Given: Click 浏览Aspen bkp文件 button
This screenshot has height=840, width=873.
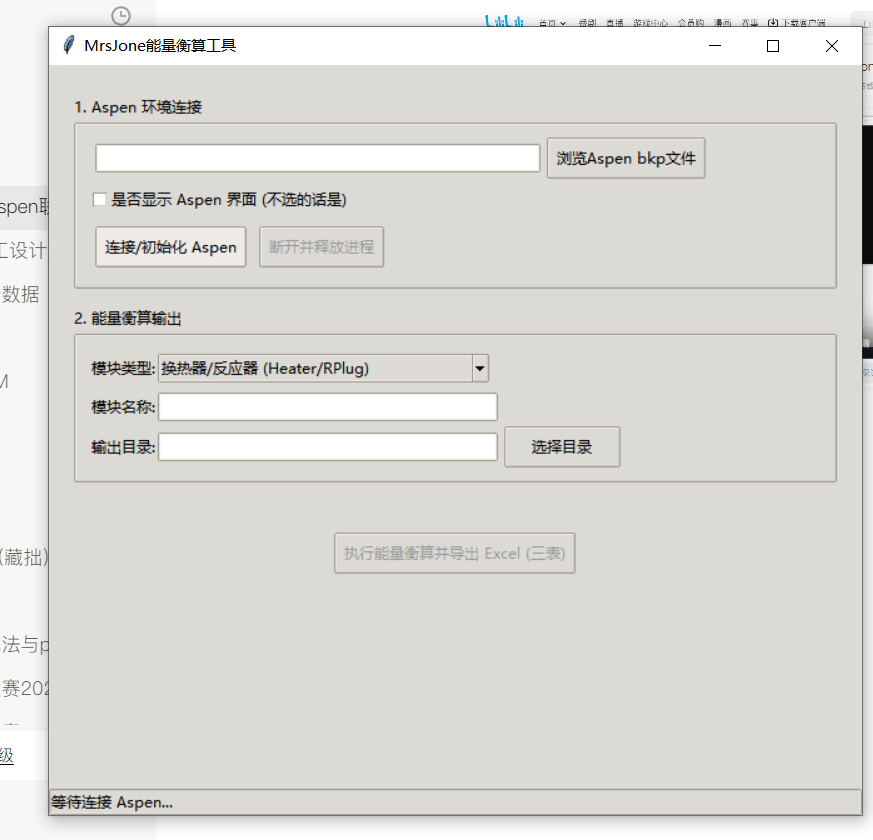Looking at the screenshot, I should coord(626,158).
